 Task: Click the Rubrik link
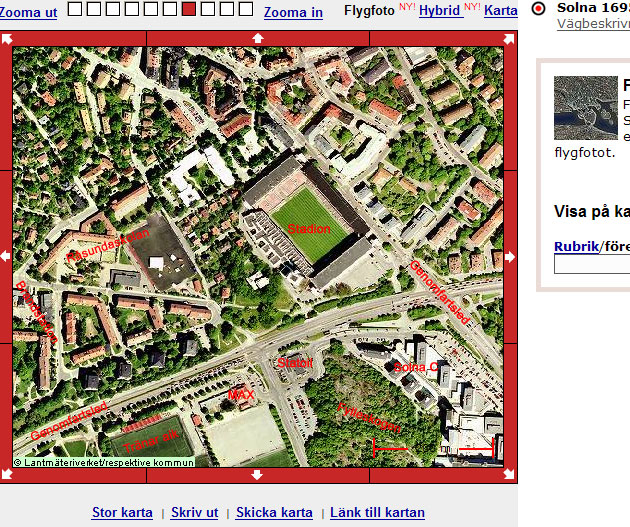click(576, 246)
